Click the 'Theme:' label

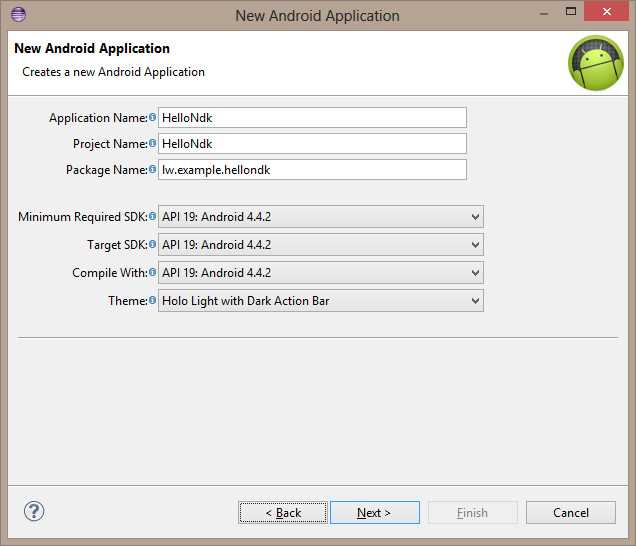(x=128, y=301)
